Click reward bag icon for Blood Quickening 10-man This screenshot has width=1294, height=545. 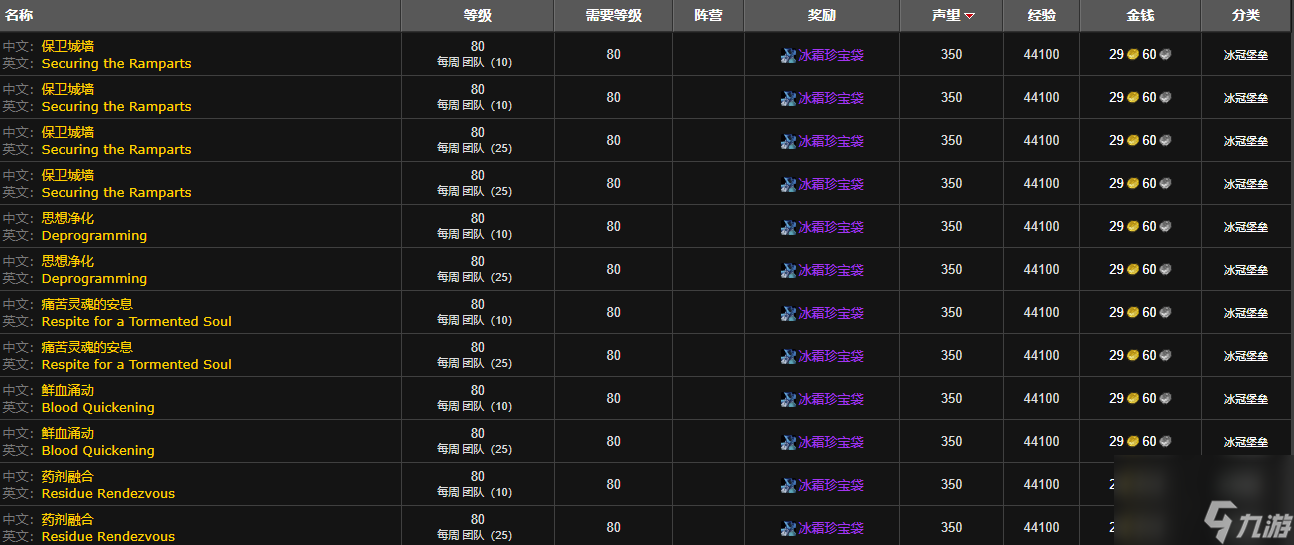tap(788, 399)
